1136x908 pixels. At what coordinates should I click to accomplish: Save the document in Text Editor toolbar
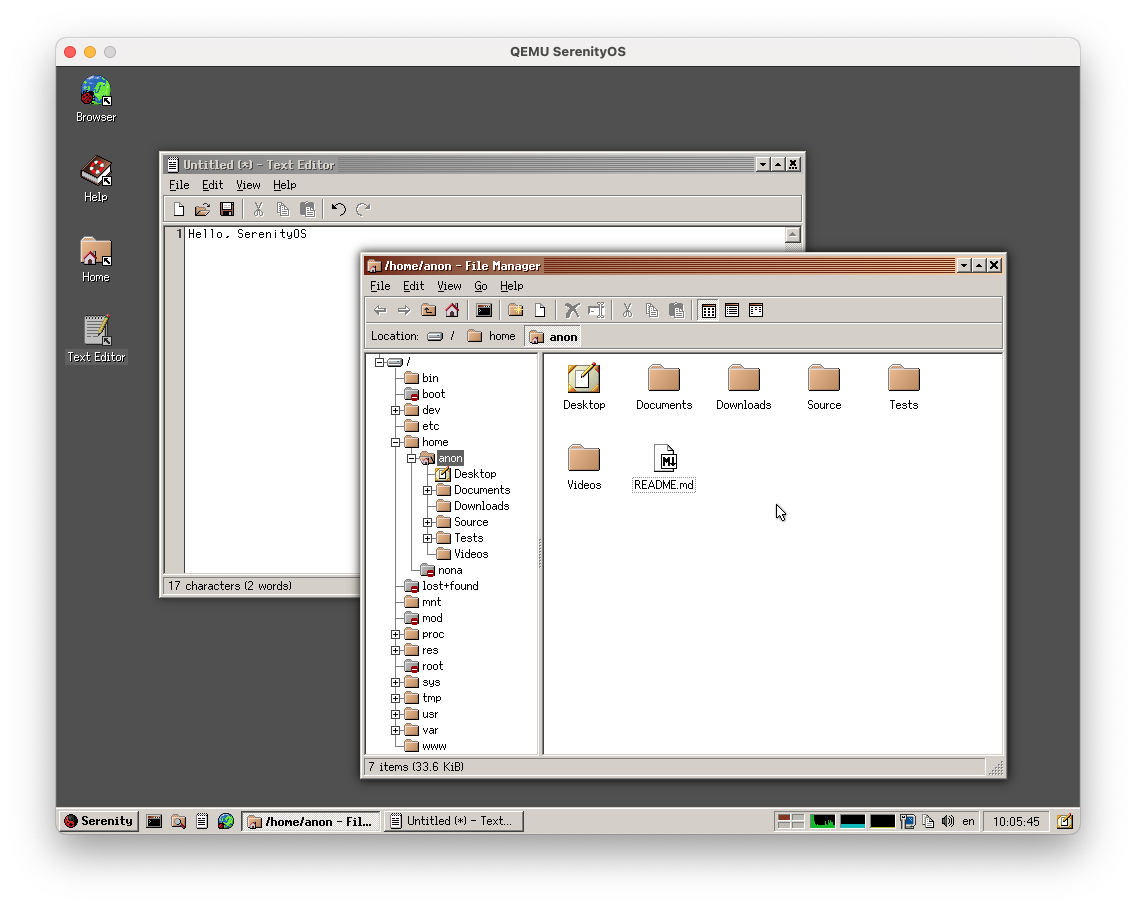click(x=227, y=209)
